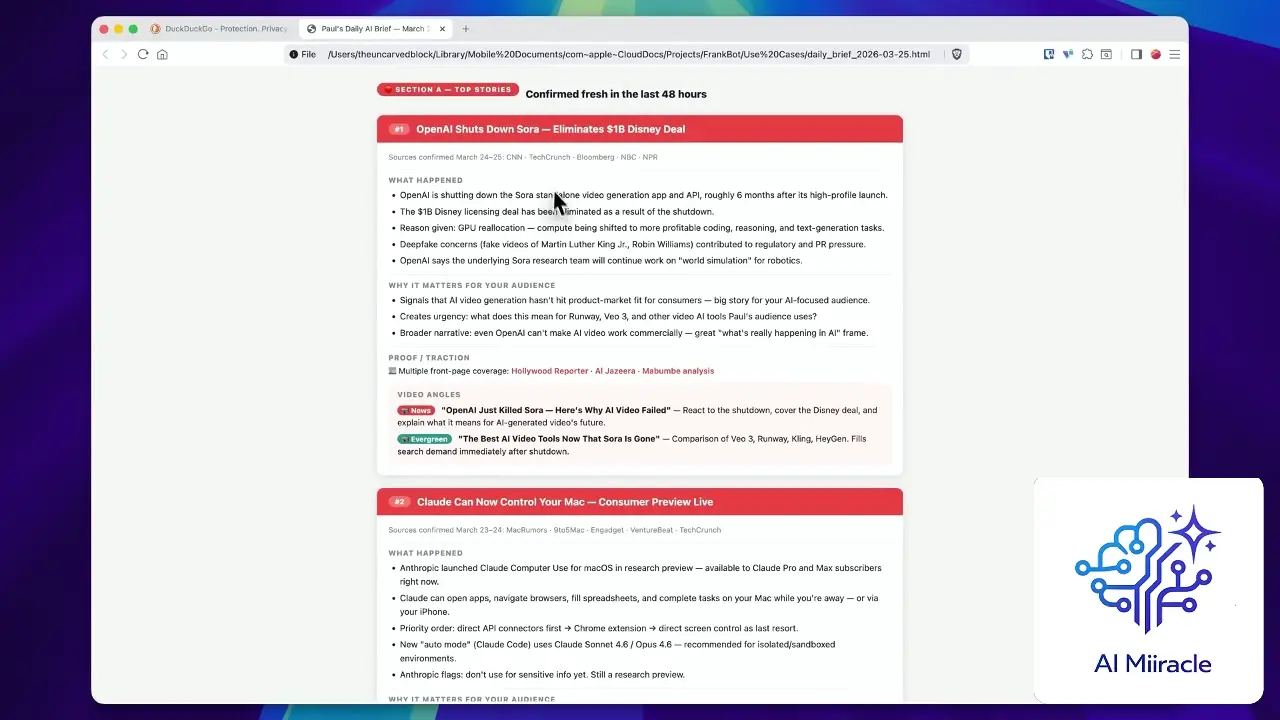Viewport: 1280px width, 720px height.
Task: Click the "Reason given: GPU reallocation" bullet
Action: pos(642,228)
